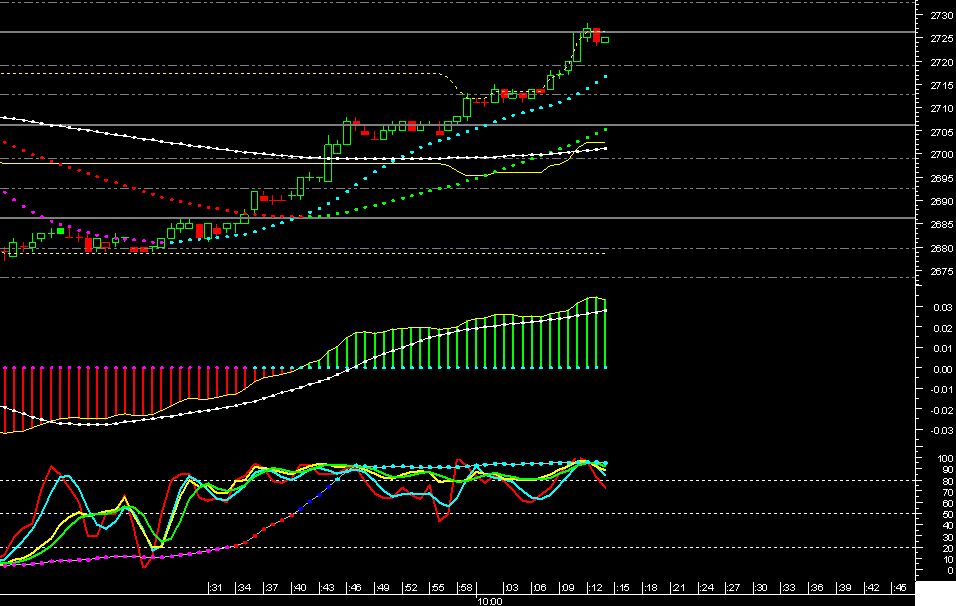The height and width of the screenshot is (606, 956).
Task: Click the :33 time axis label
Action: click(x=790, y=588)
